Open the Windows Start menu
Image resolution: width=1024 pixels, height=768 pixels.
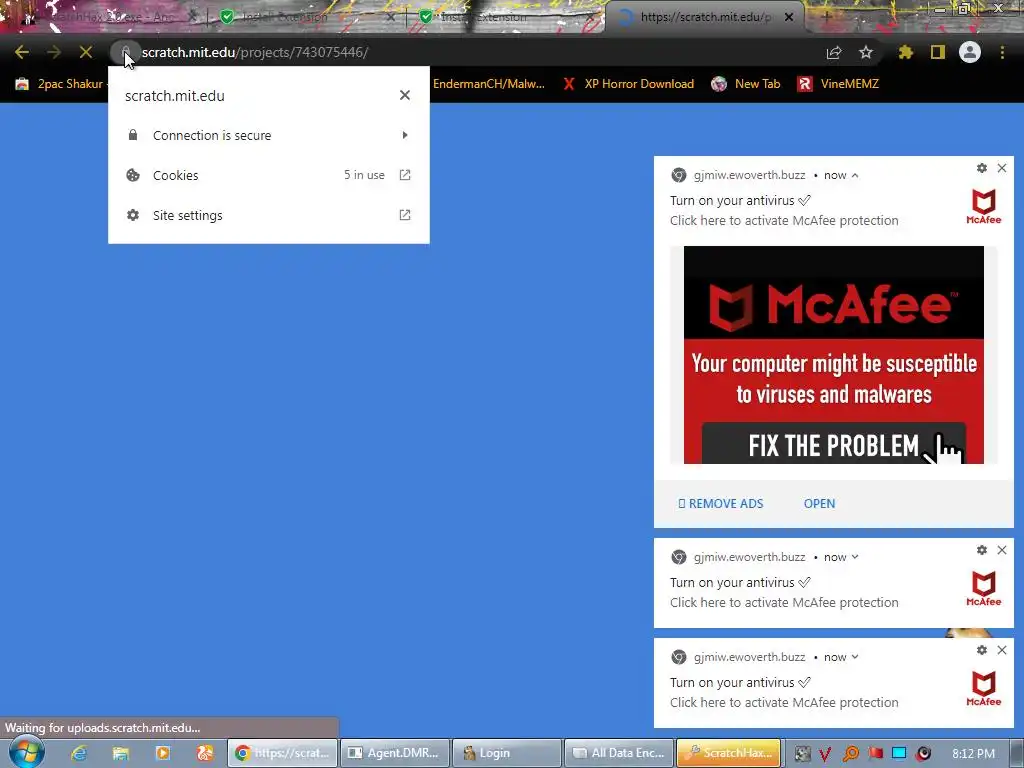26,752
